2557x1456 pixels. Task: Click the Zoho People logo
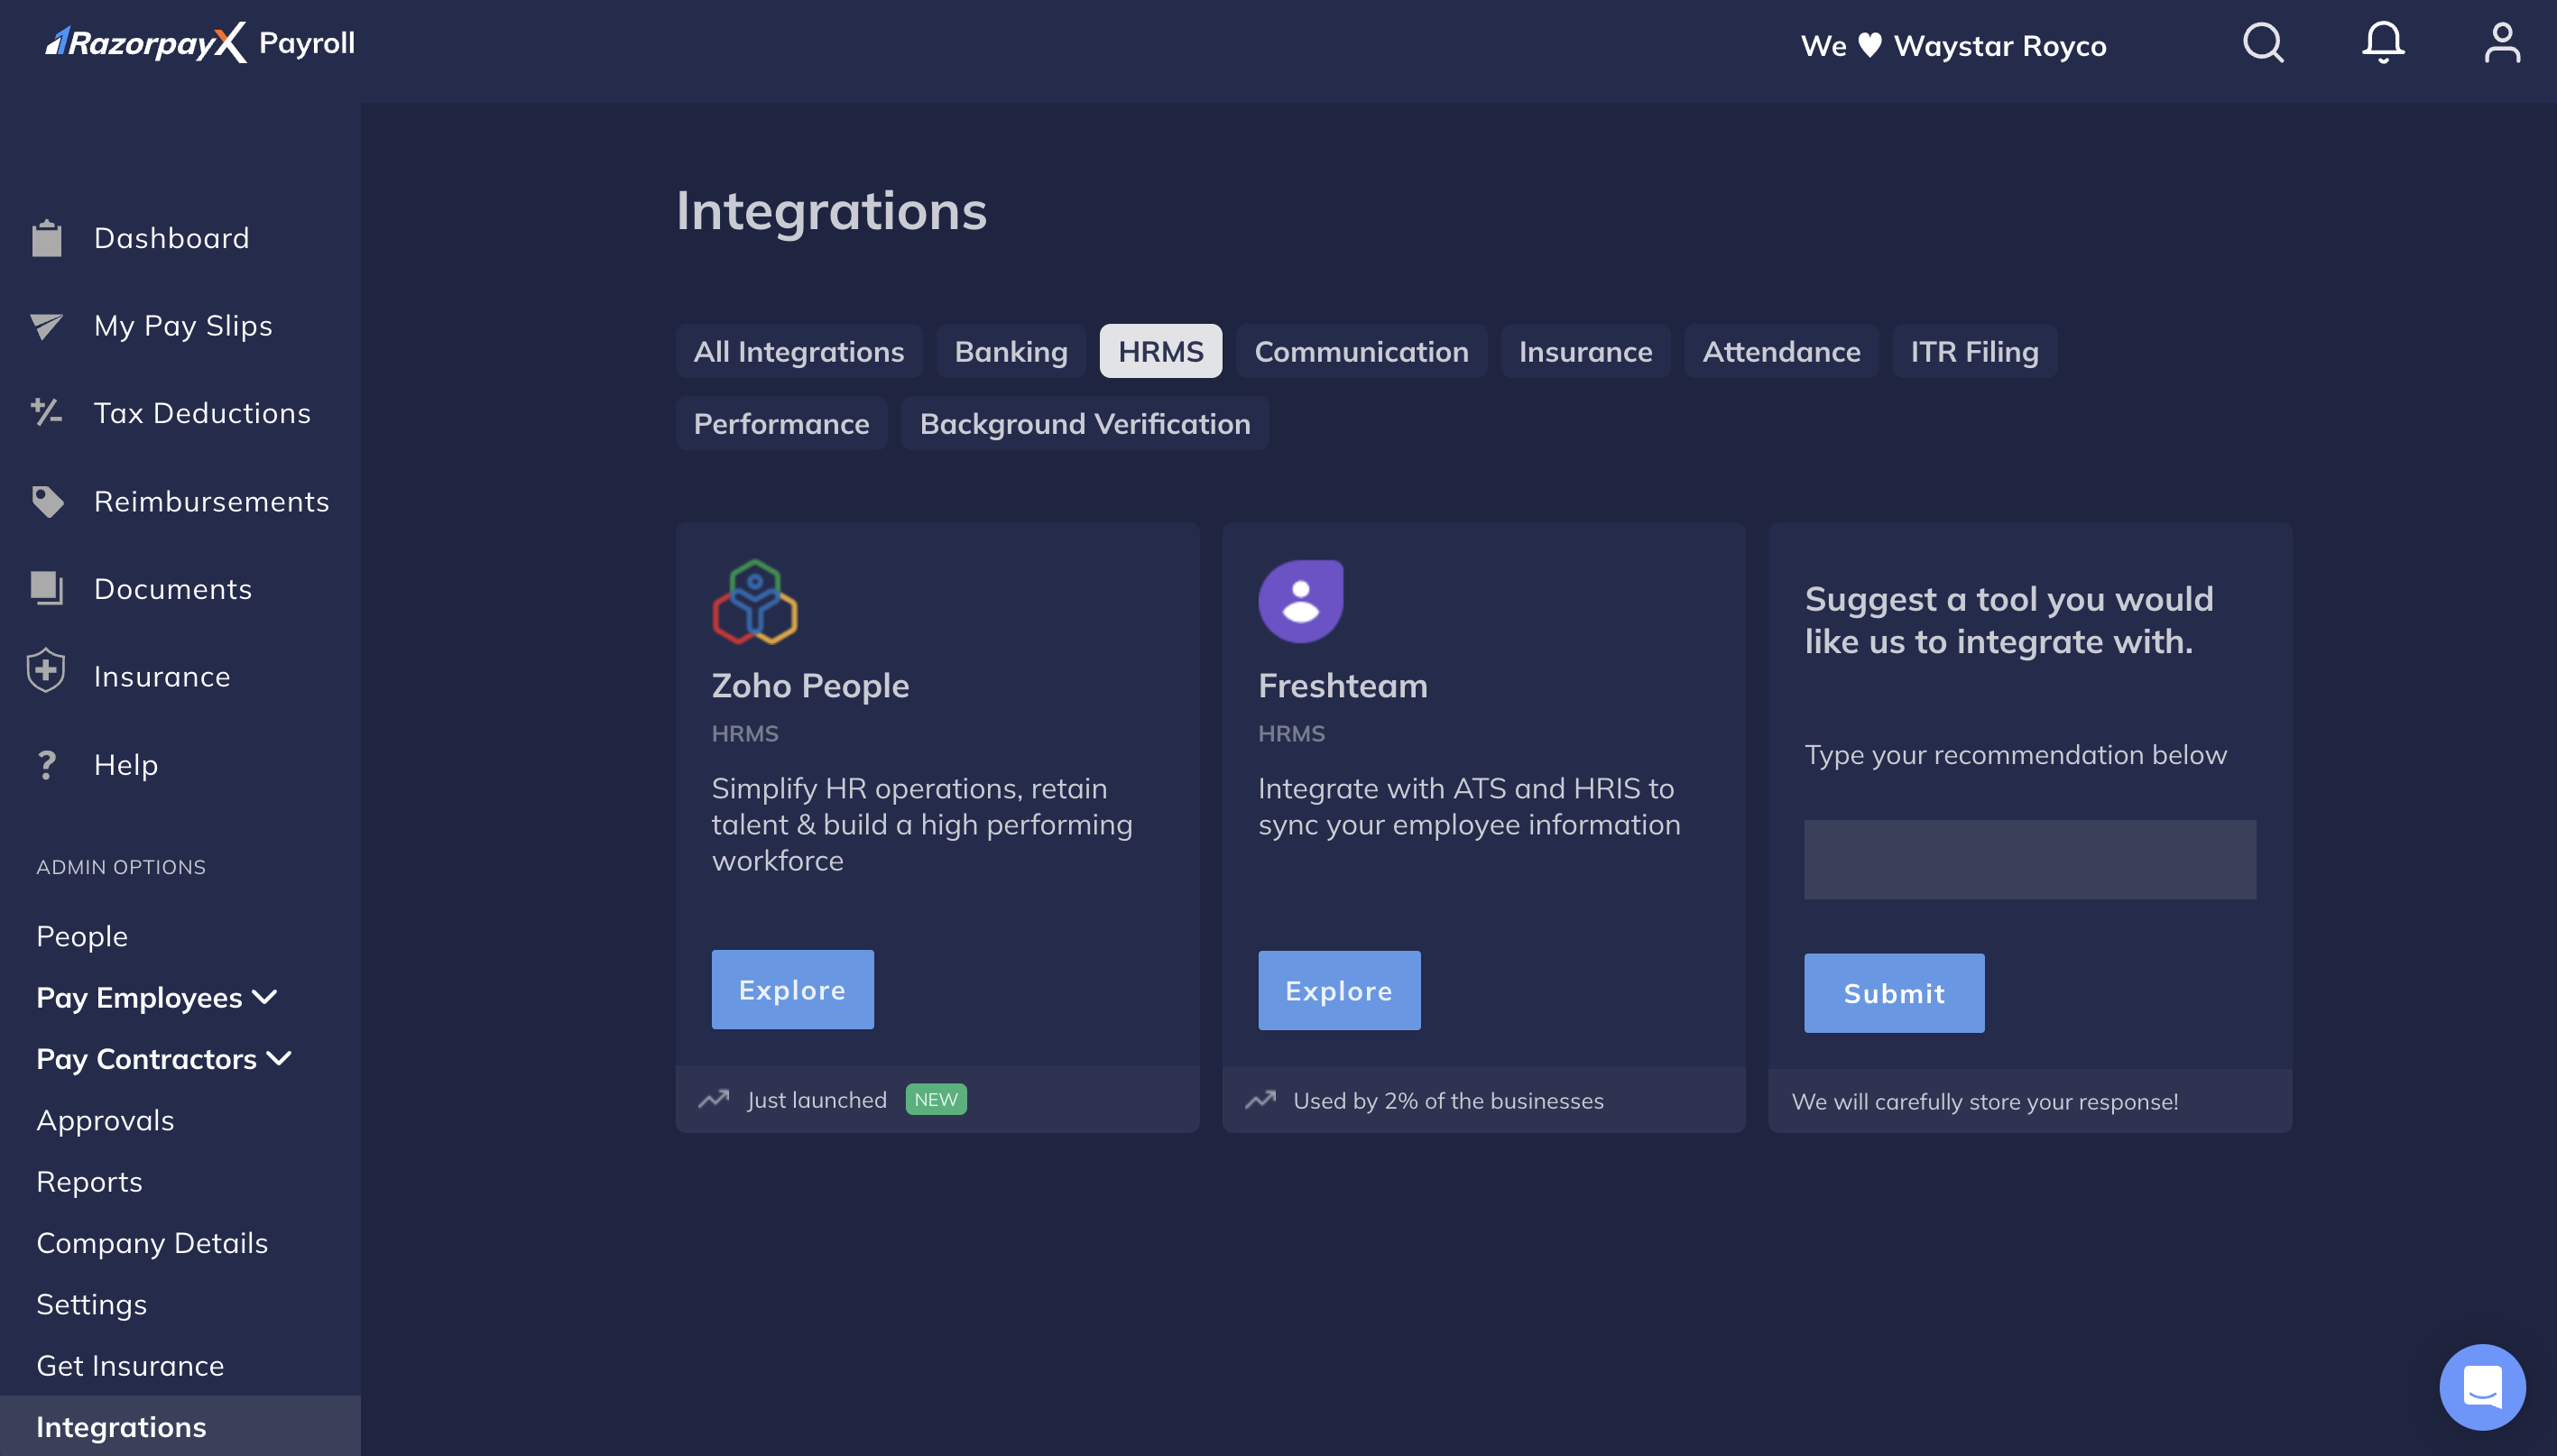tap(755, 601)
